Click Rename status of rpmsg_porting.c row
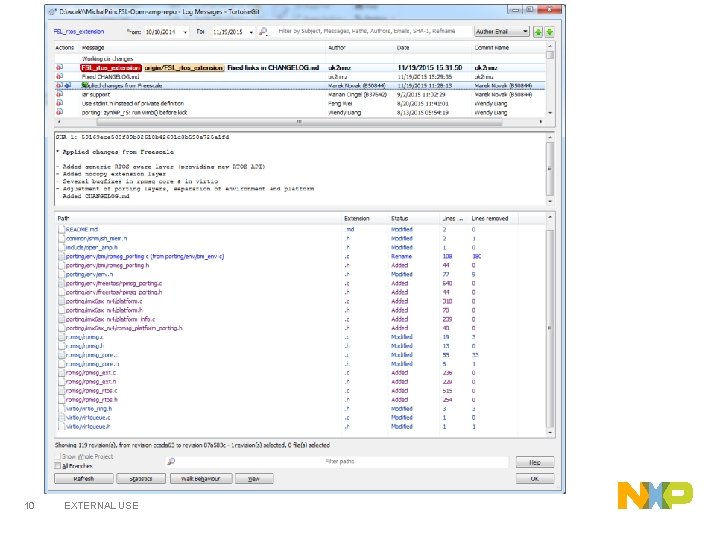The image size is (720, 540). [401, 256]
